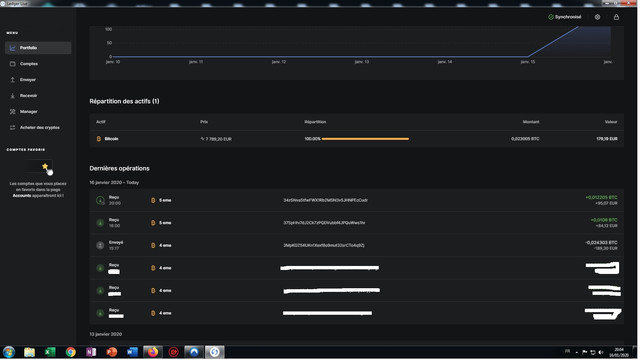This screenshot has height=360, width=640.
Task: Click the Ledger Live taskbar icon
Action: (214, 352)
